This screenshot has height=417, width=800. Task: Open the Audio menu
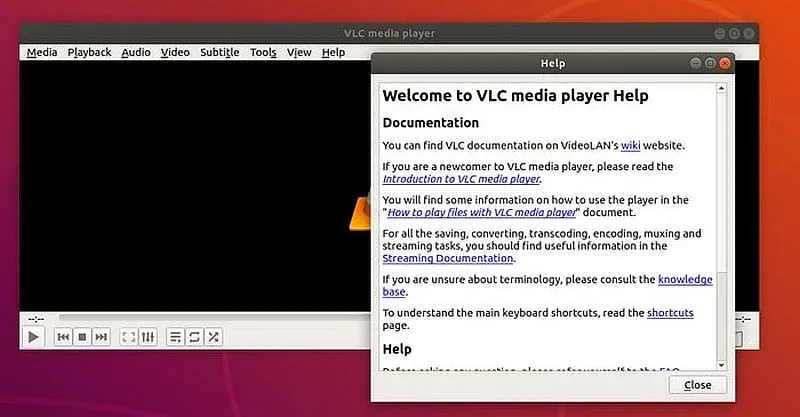[136, 53]
